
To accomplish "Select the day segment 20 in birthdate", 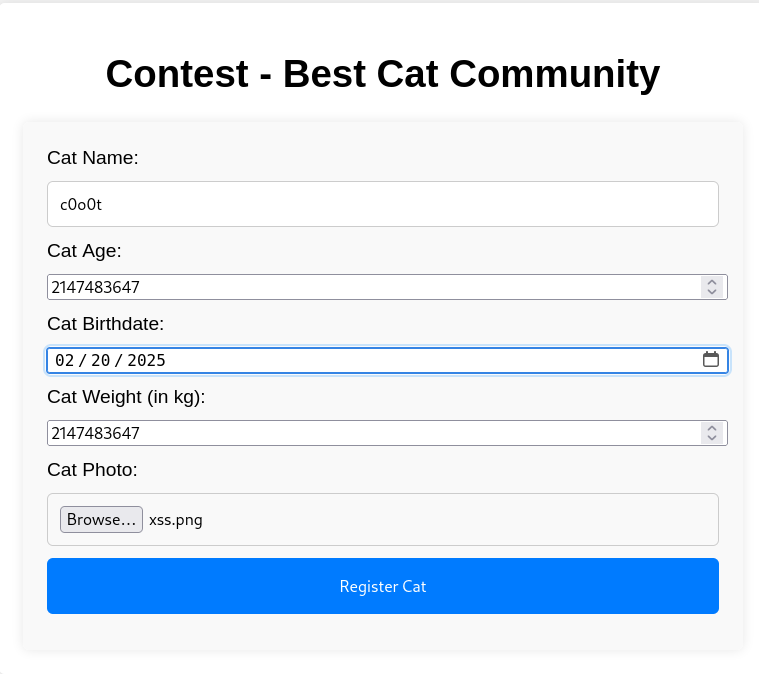I will 101,360.
